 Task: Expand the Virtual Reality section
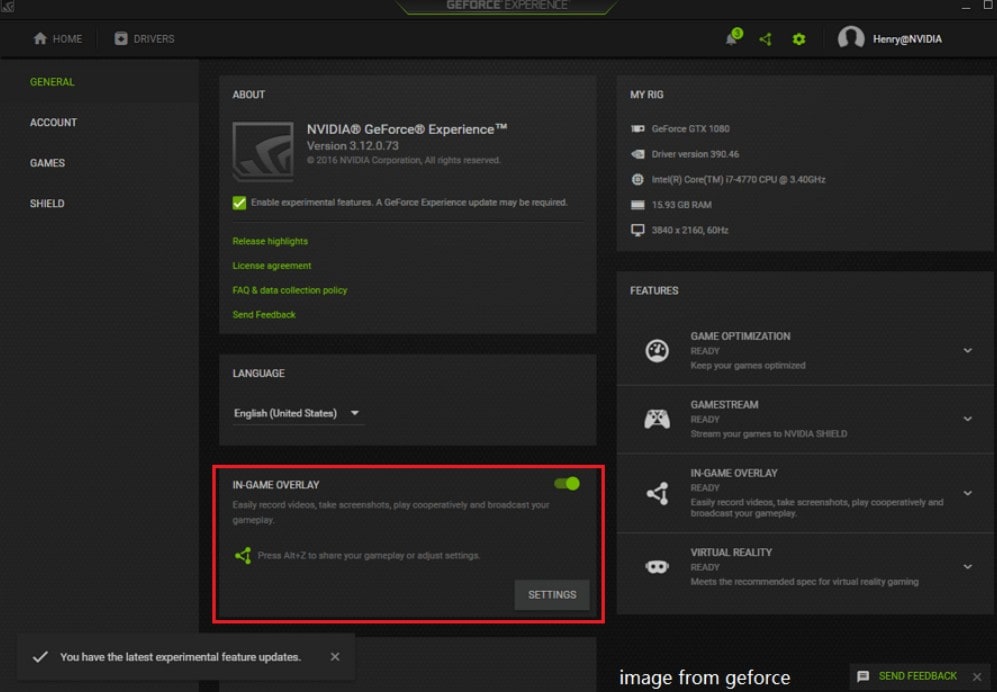click(x=967, y=567)
